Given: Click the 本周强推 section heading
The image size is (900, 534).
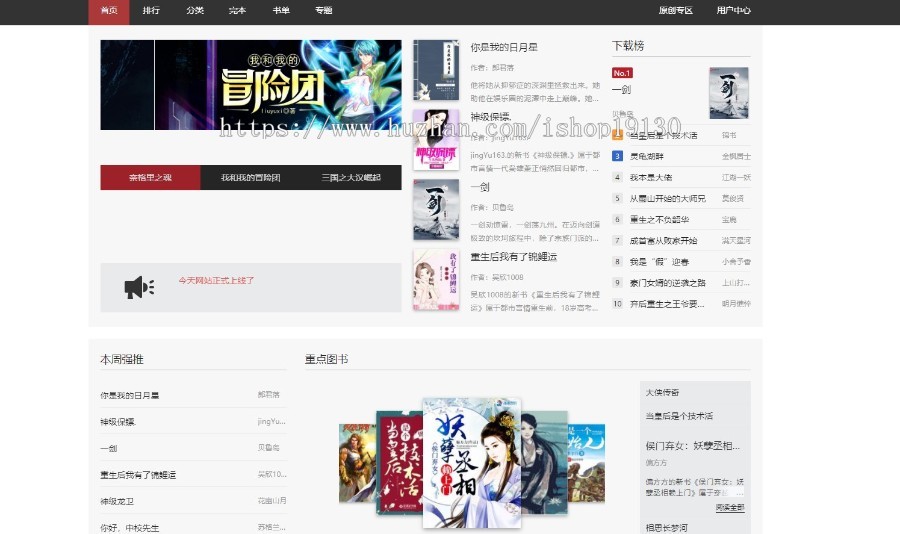Looking at the screenshot, I should click(122, 359).
